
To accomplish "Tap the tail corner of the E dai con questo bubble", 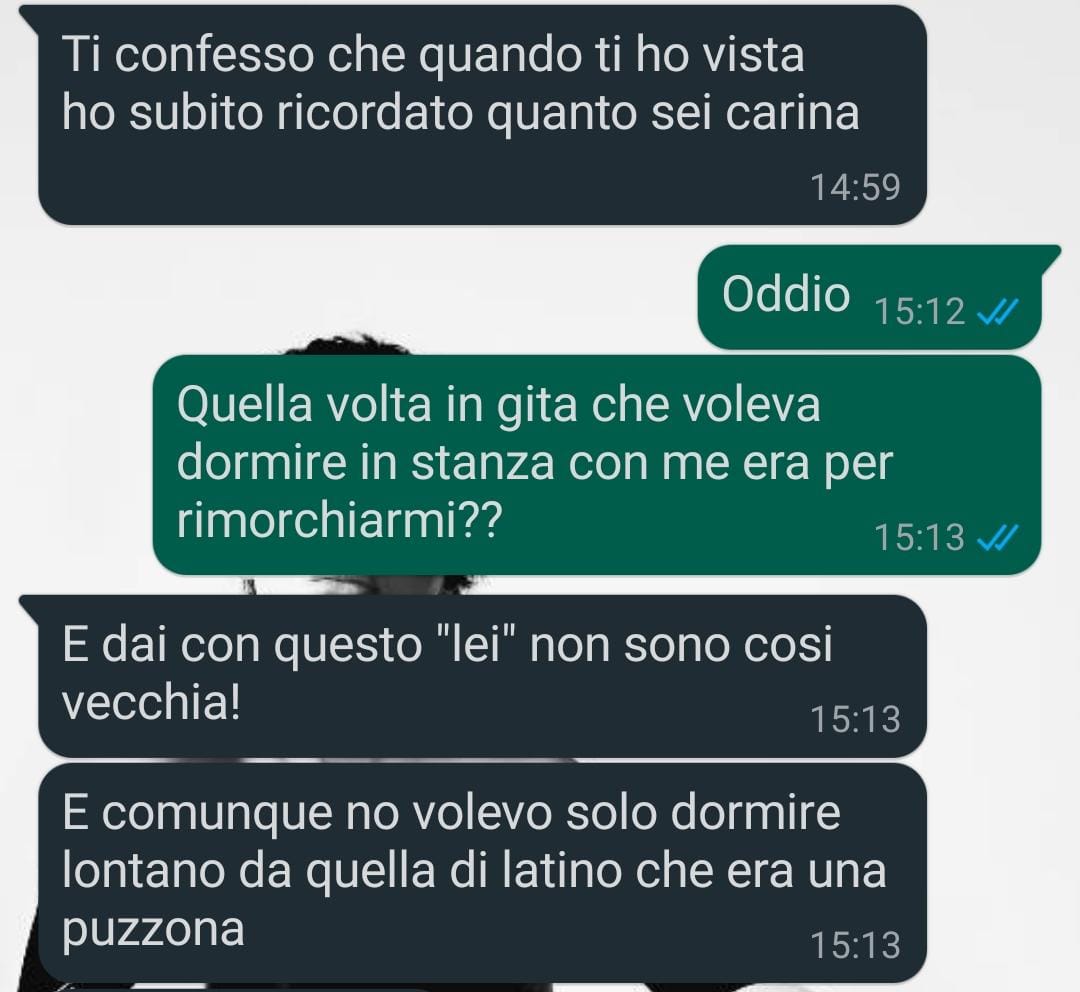I will [30, 607].
